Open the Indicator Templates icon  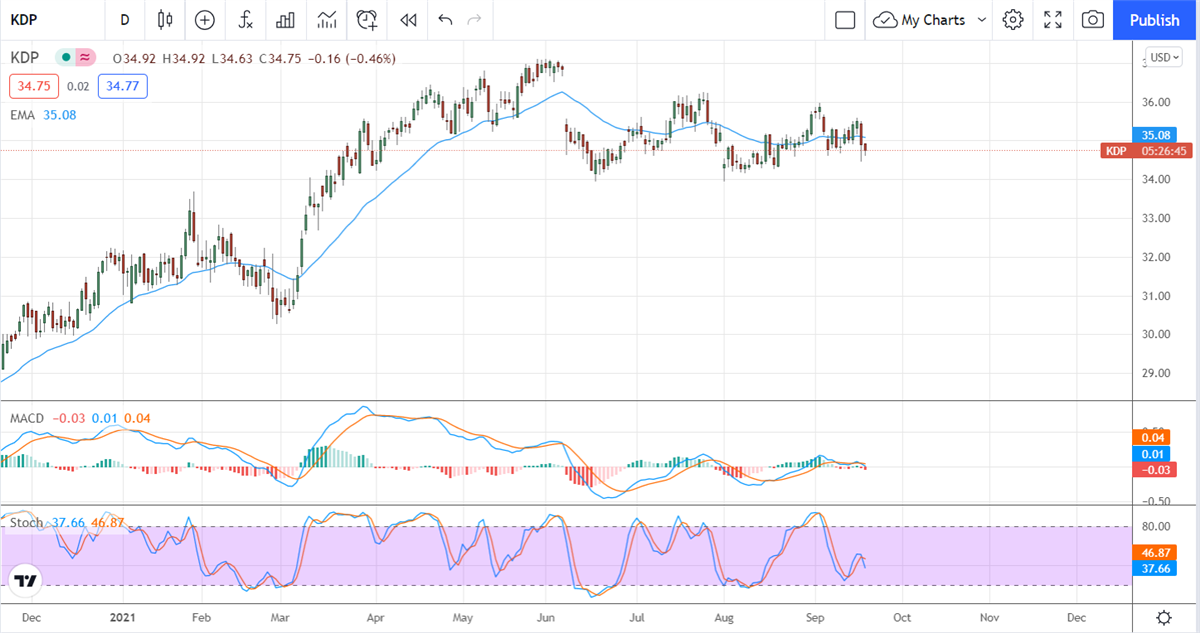click(x=327, y=20)
